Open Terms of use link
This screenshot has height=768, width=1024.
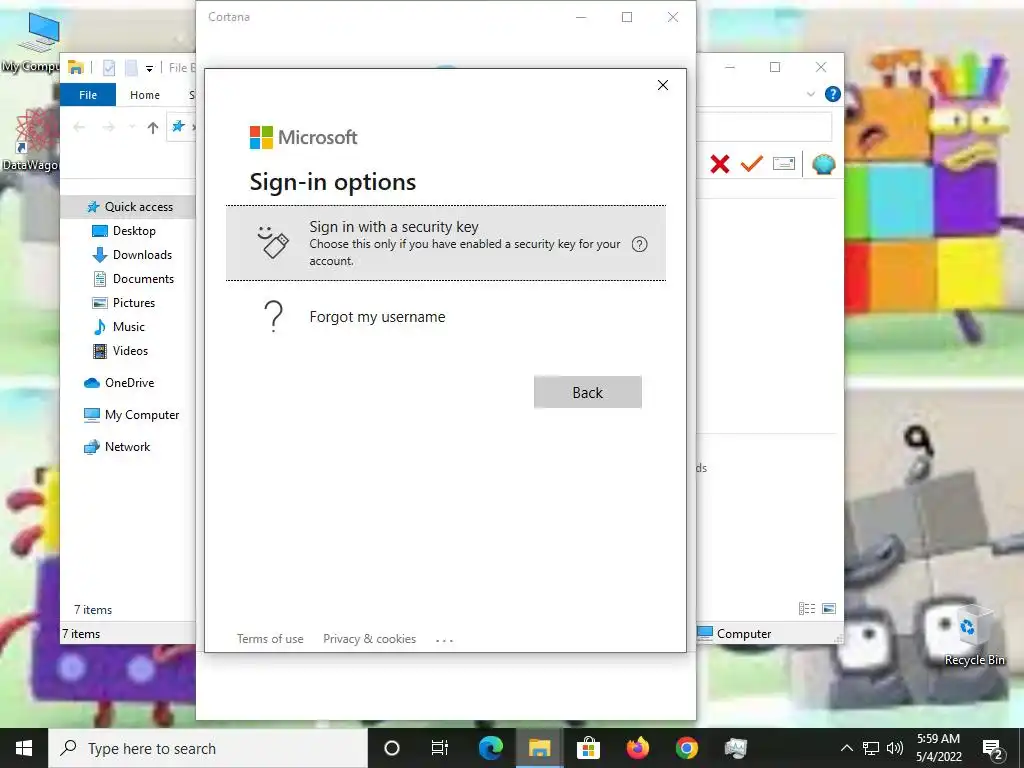point(270,639)
